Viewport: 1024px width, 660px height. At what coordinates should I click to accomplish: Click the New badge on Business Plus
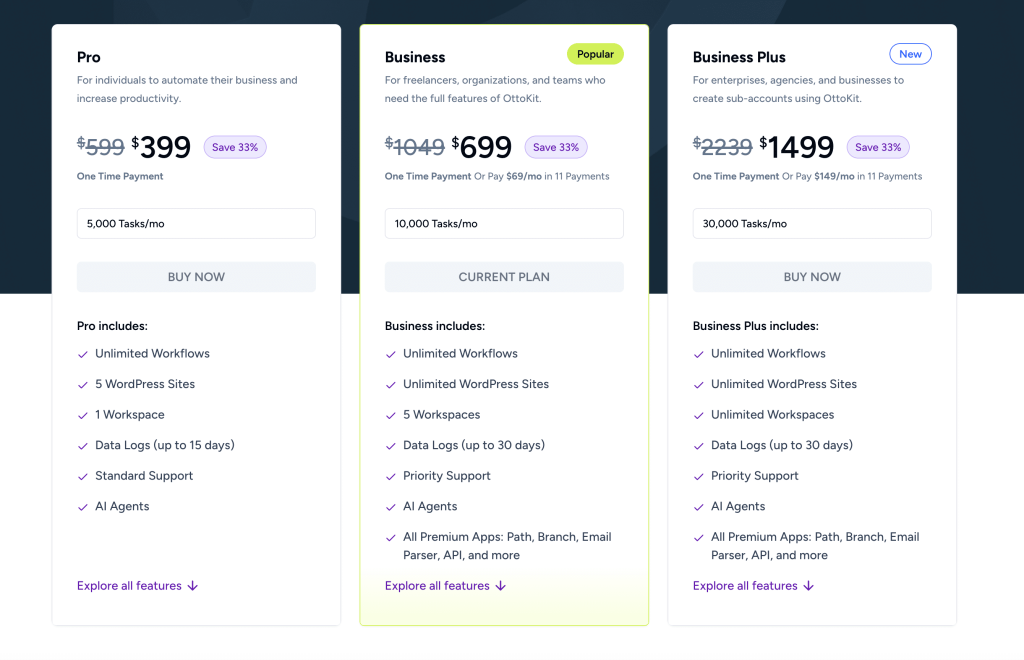pyautogui.click(x=910, y=54)
